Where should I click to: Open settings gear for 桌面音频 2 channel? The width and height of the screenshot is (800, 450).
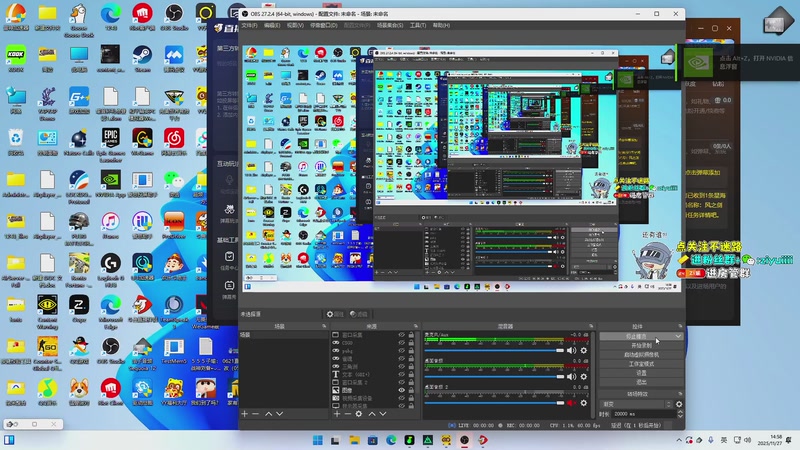(x=584, y=403)
